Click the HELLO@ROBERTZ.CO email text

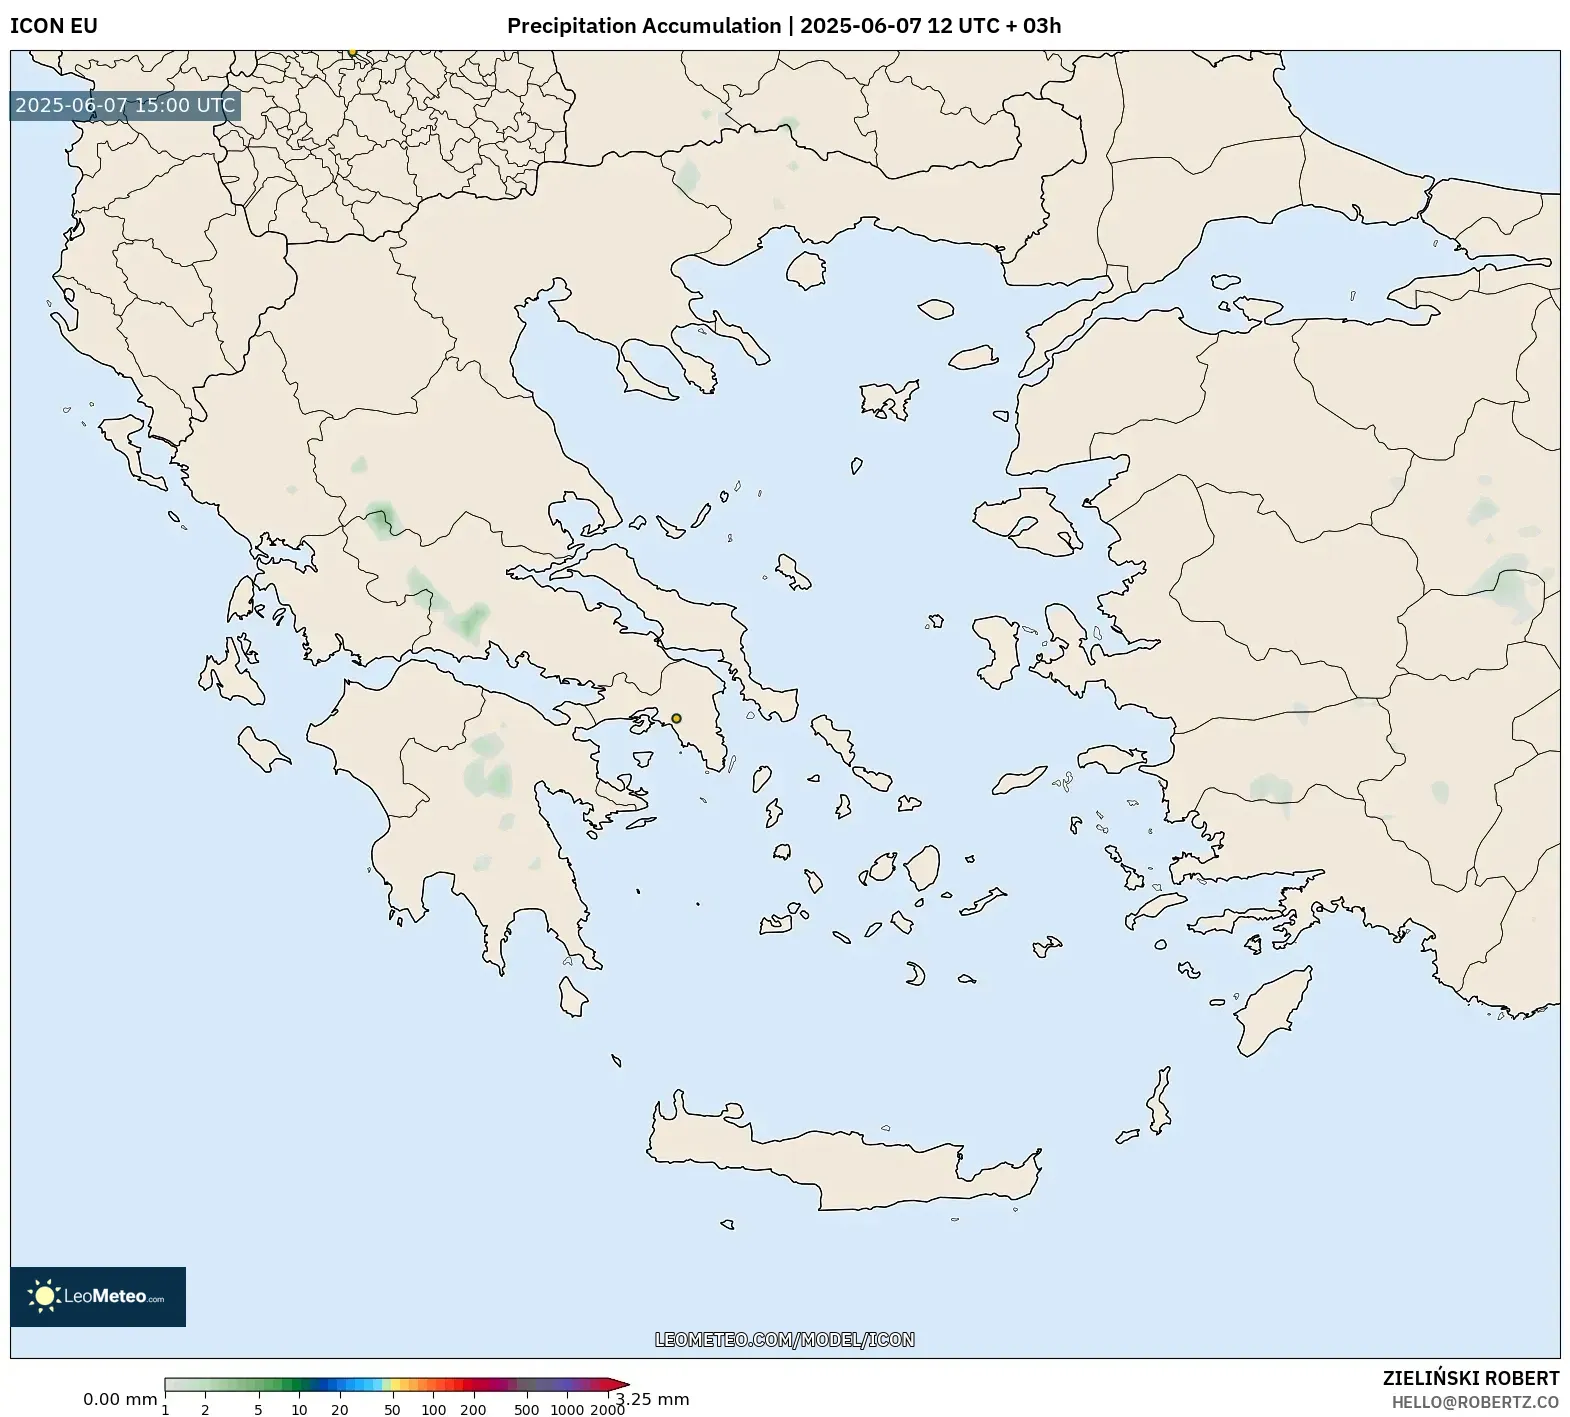[x=1476, y=1402]
